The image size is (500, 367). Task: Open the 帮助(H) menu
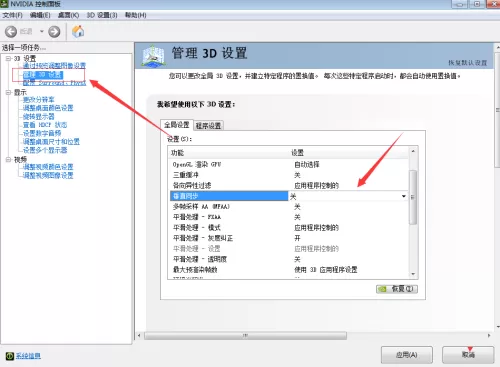[135, 15]
